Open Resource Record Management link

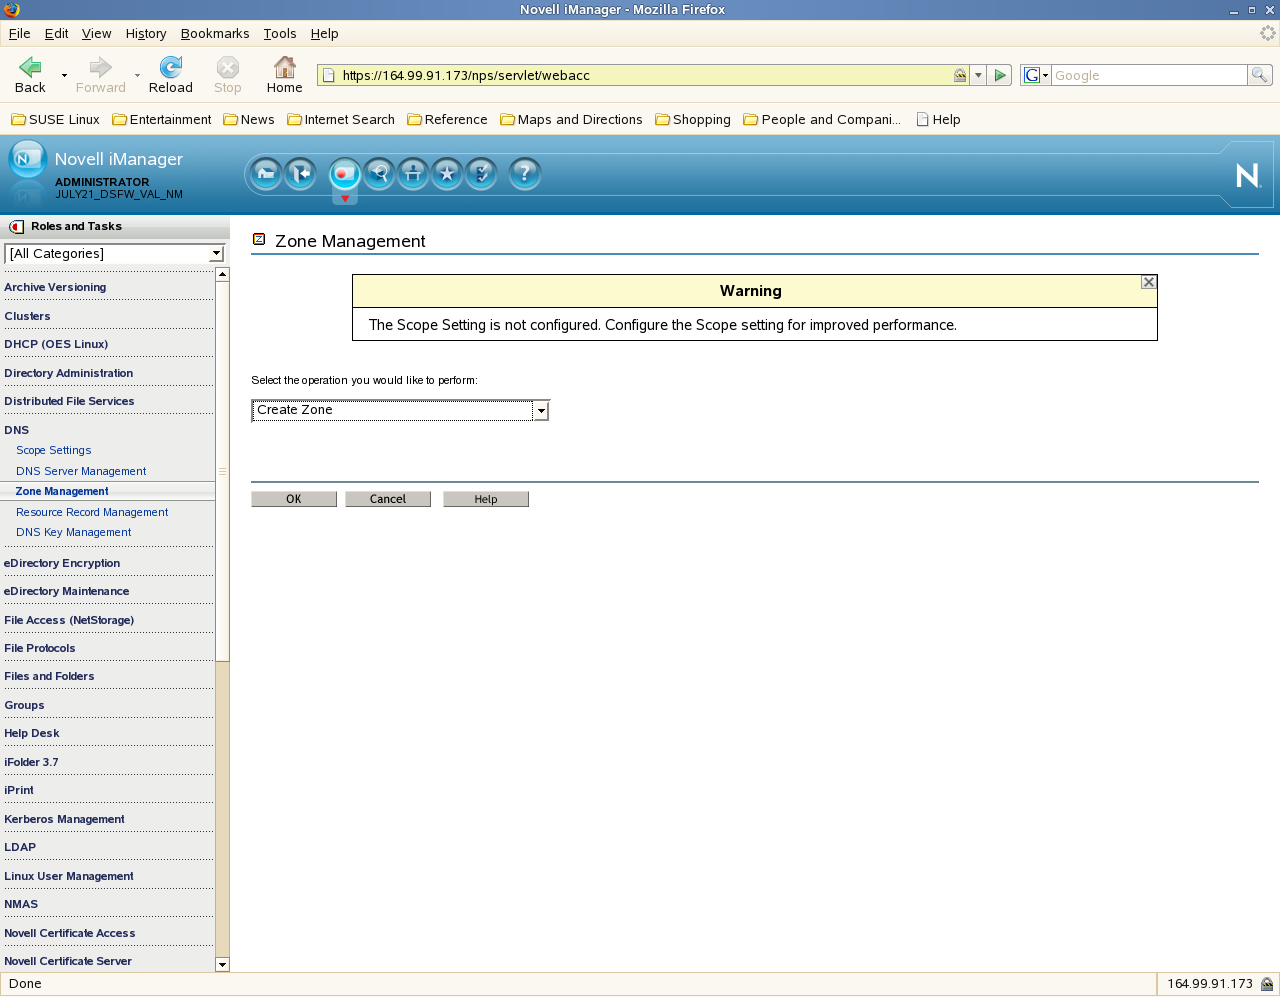(92, 512)
